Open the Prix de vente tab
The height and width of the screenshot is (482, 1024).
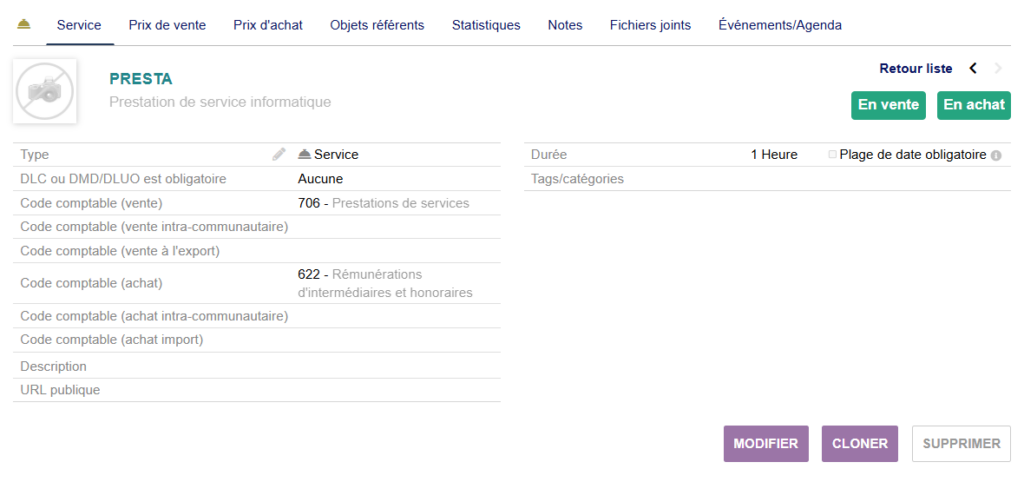coord(167,25)
